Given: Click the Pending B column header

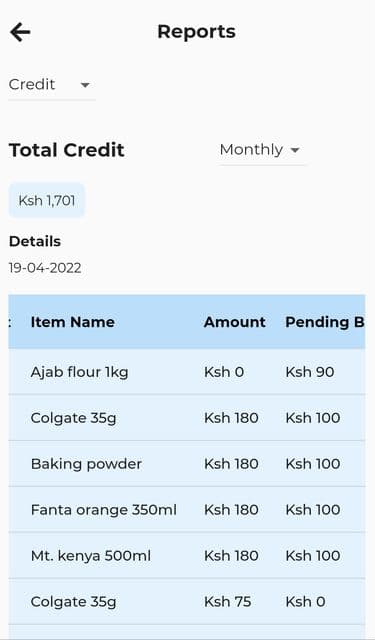Looking at the screenshot, I should (325, 322).
